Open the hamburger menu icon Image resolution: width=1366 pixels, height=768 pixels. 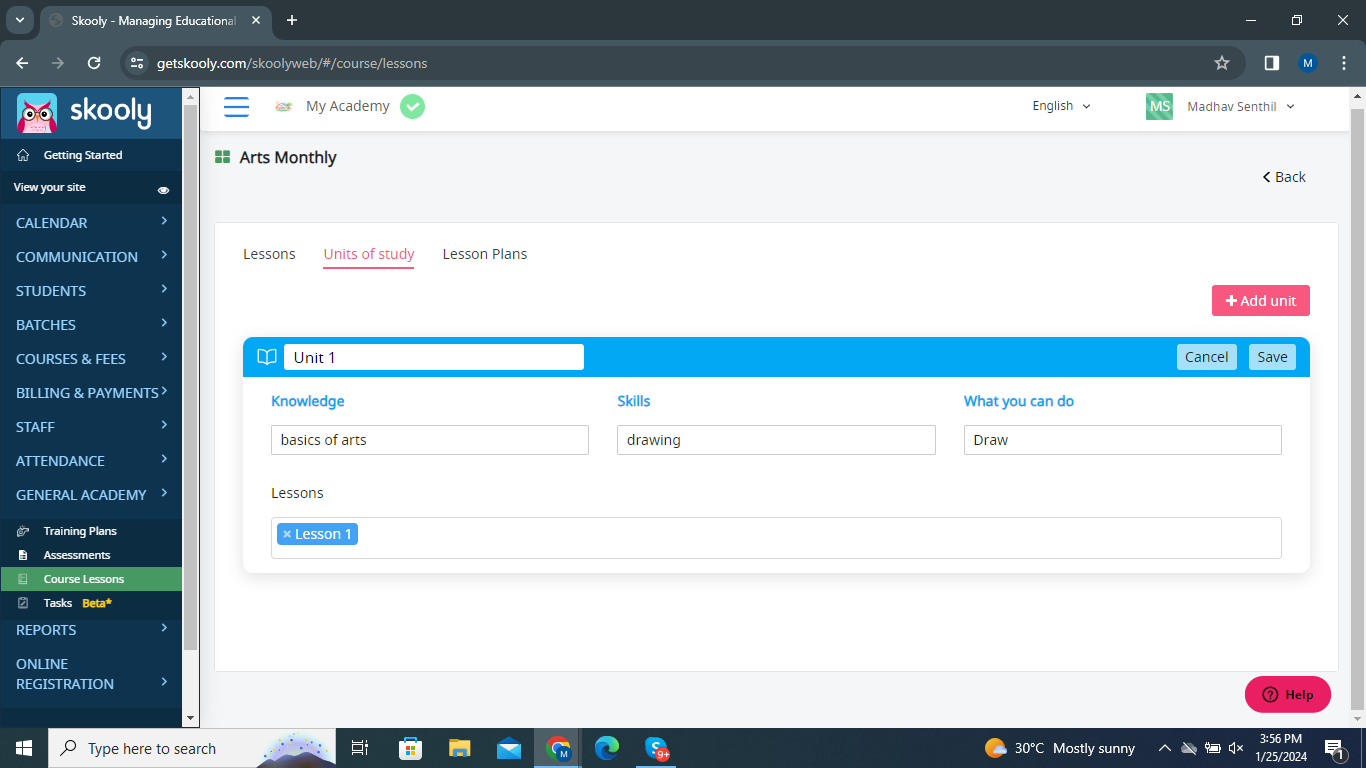[x=236, y=106]
